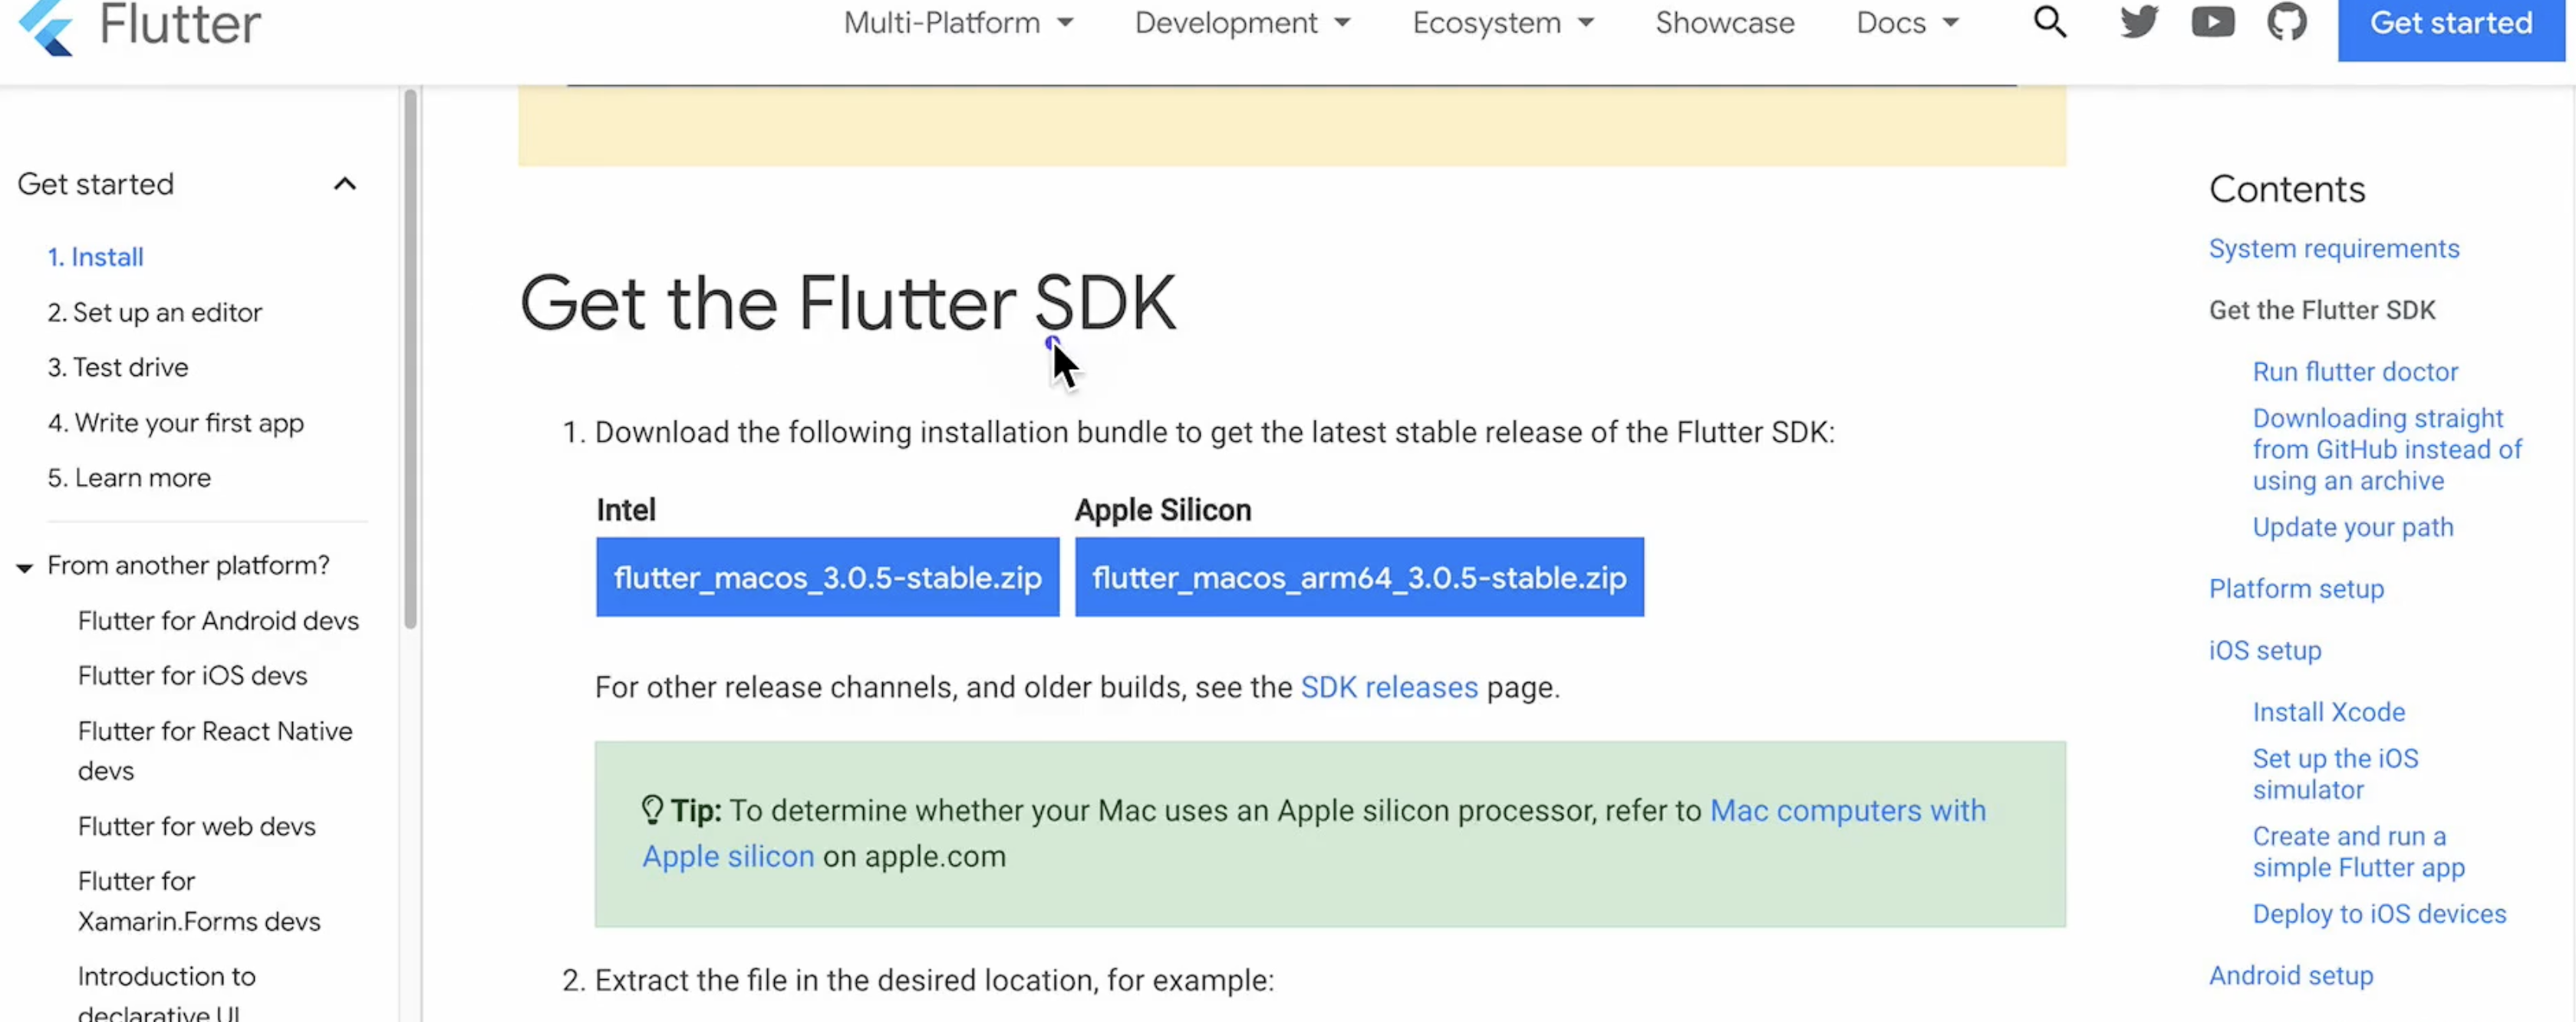Jump to Platform setup

click(x=2296, y=589)
